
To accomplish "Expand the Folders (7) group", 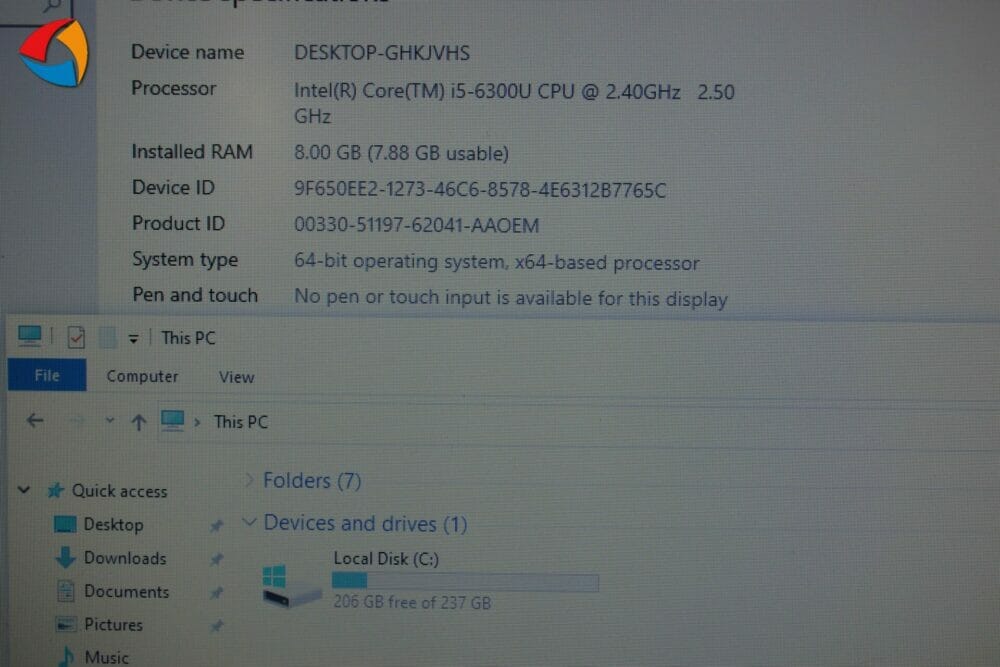I will (249, 480).
